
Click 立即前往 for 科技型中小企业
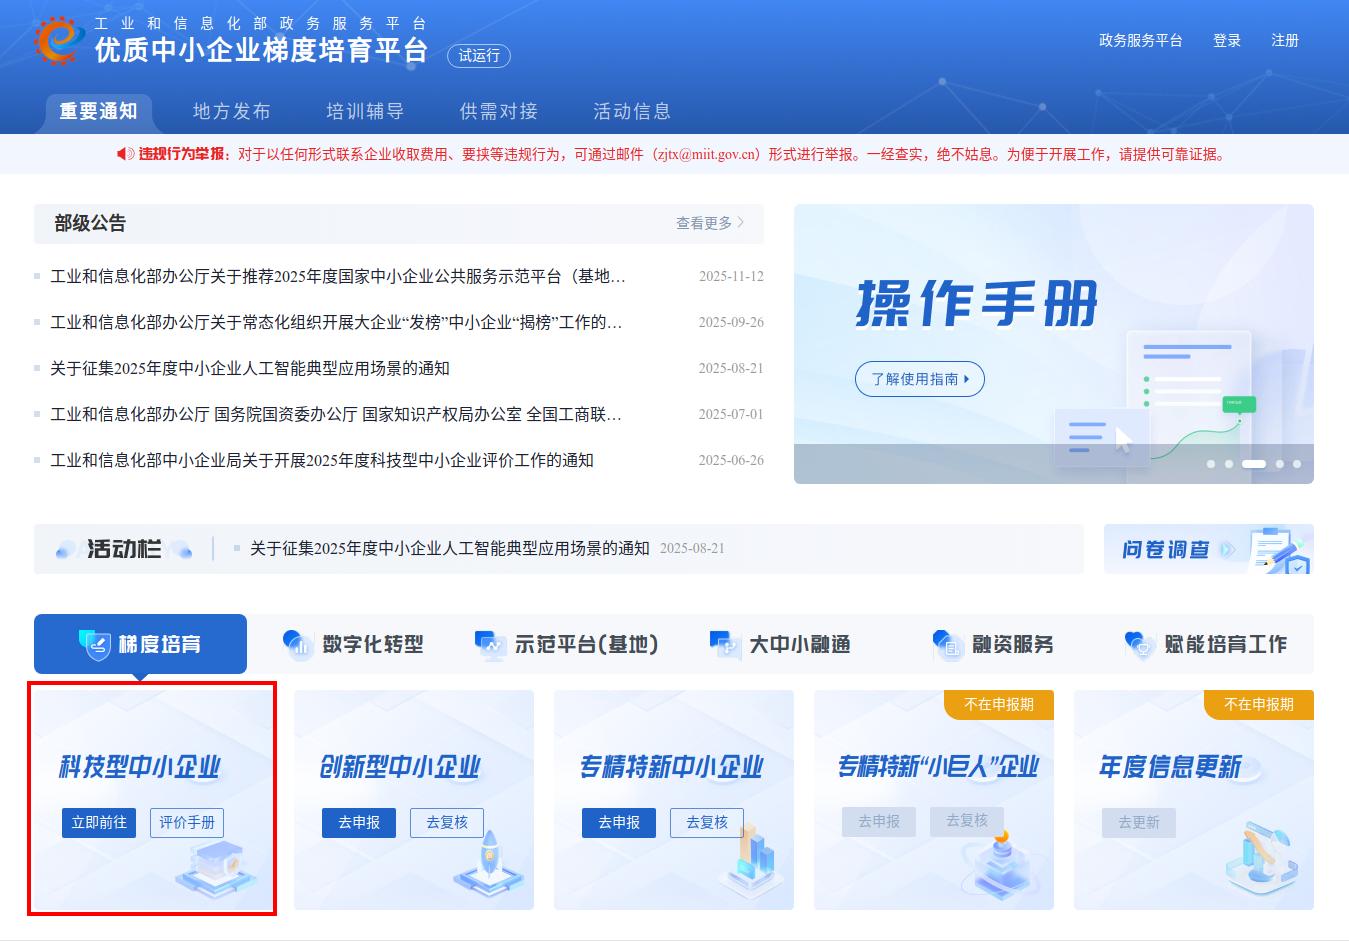[99, 822]
